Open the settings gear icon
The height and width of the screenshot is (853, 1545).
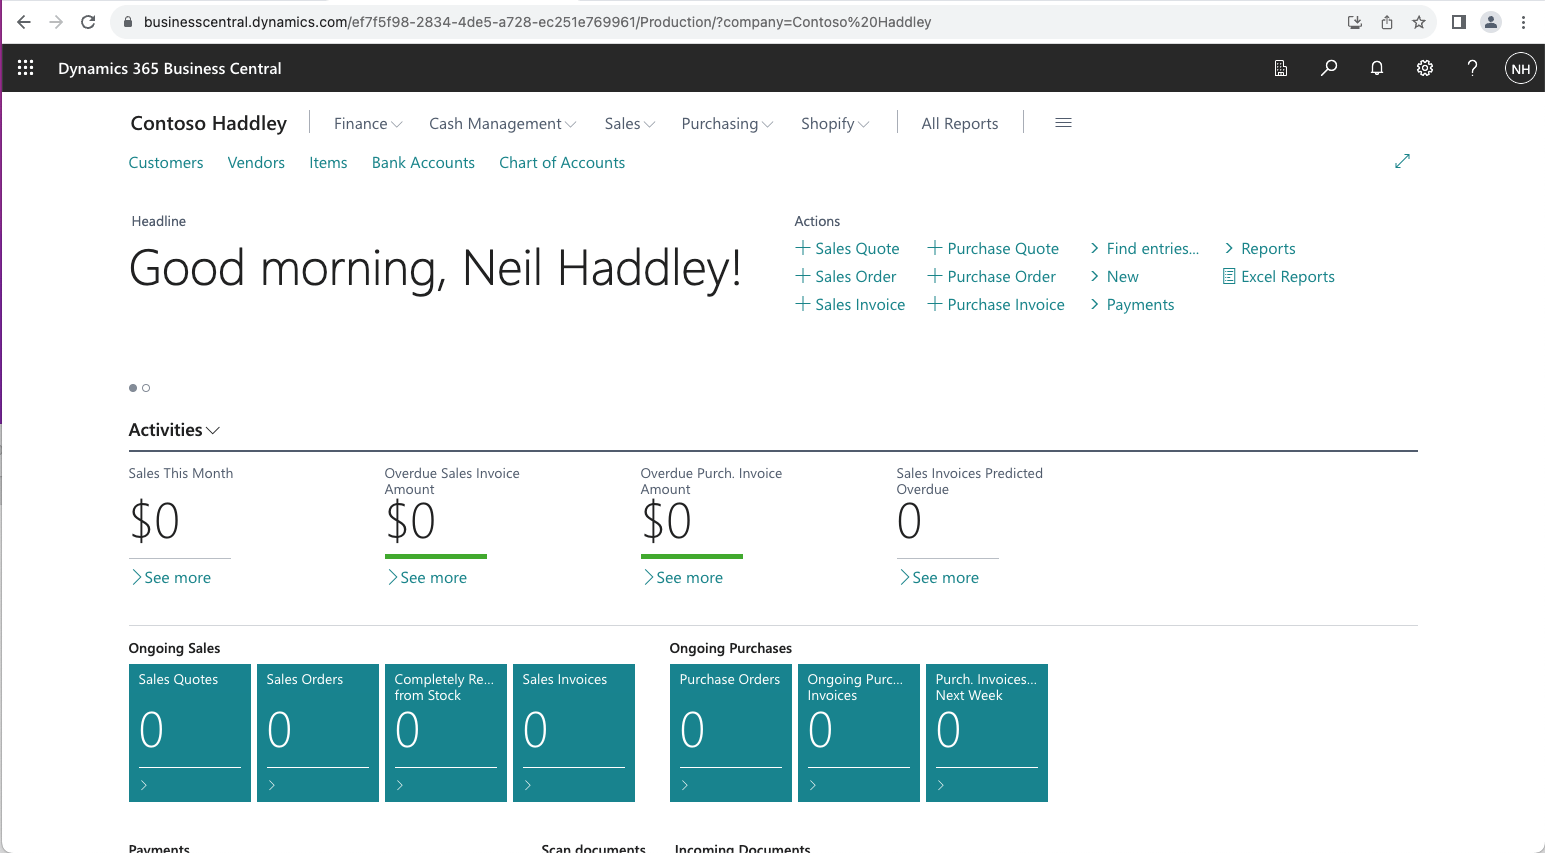[x=1425, y=68]
